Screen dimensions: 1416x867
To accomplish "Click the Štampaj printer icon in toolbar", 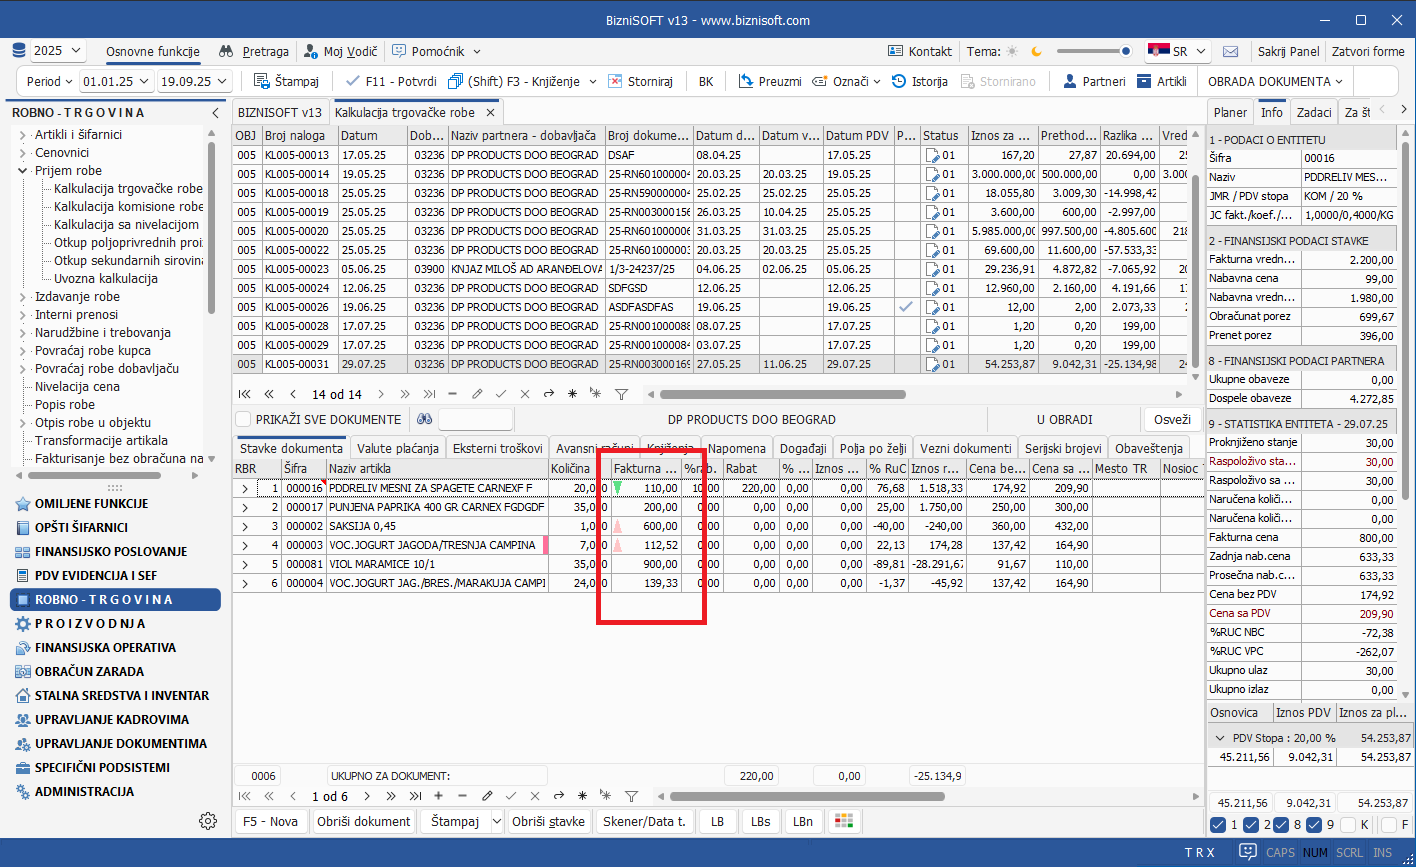I will (262, 81).
